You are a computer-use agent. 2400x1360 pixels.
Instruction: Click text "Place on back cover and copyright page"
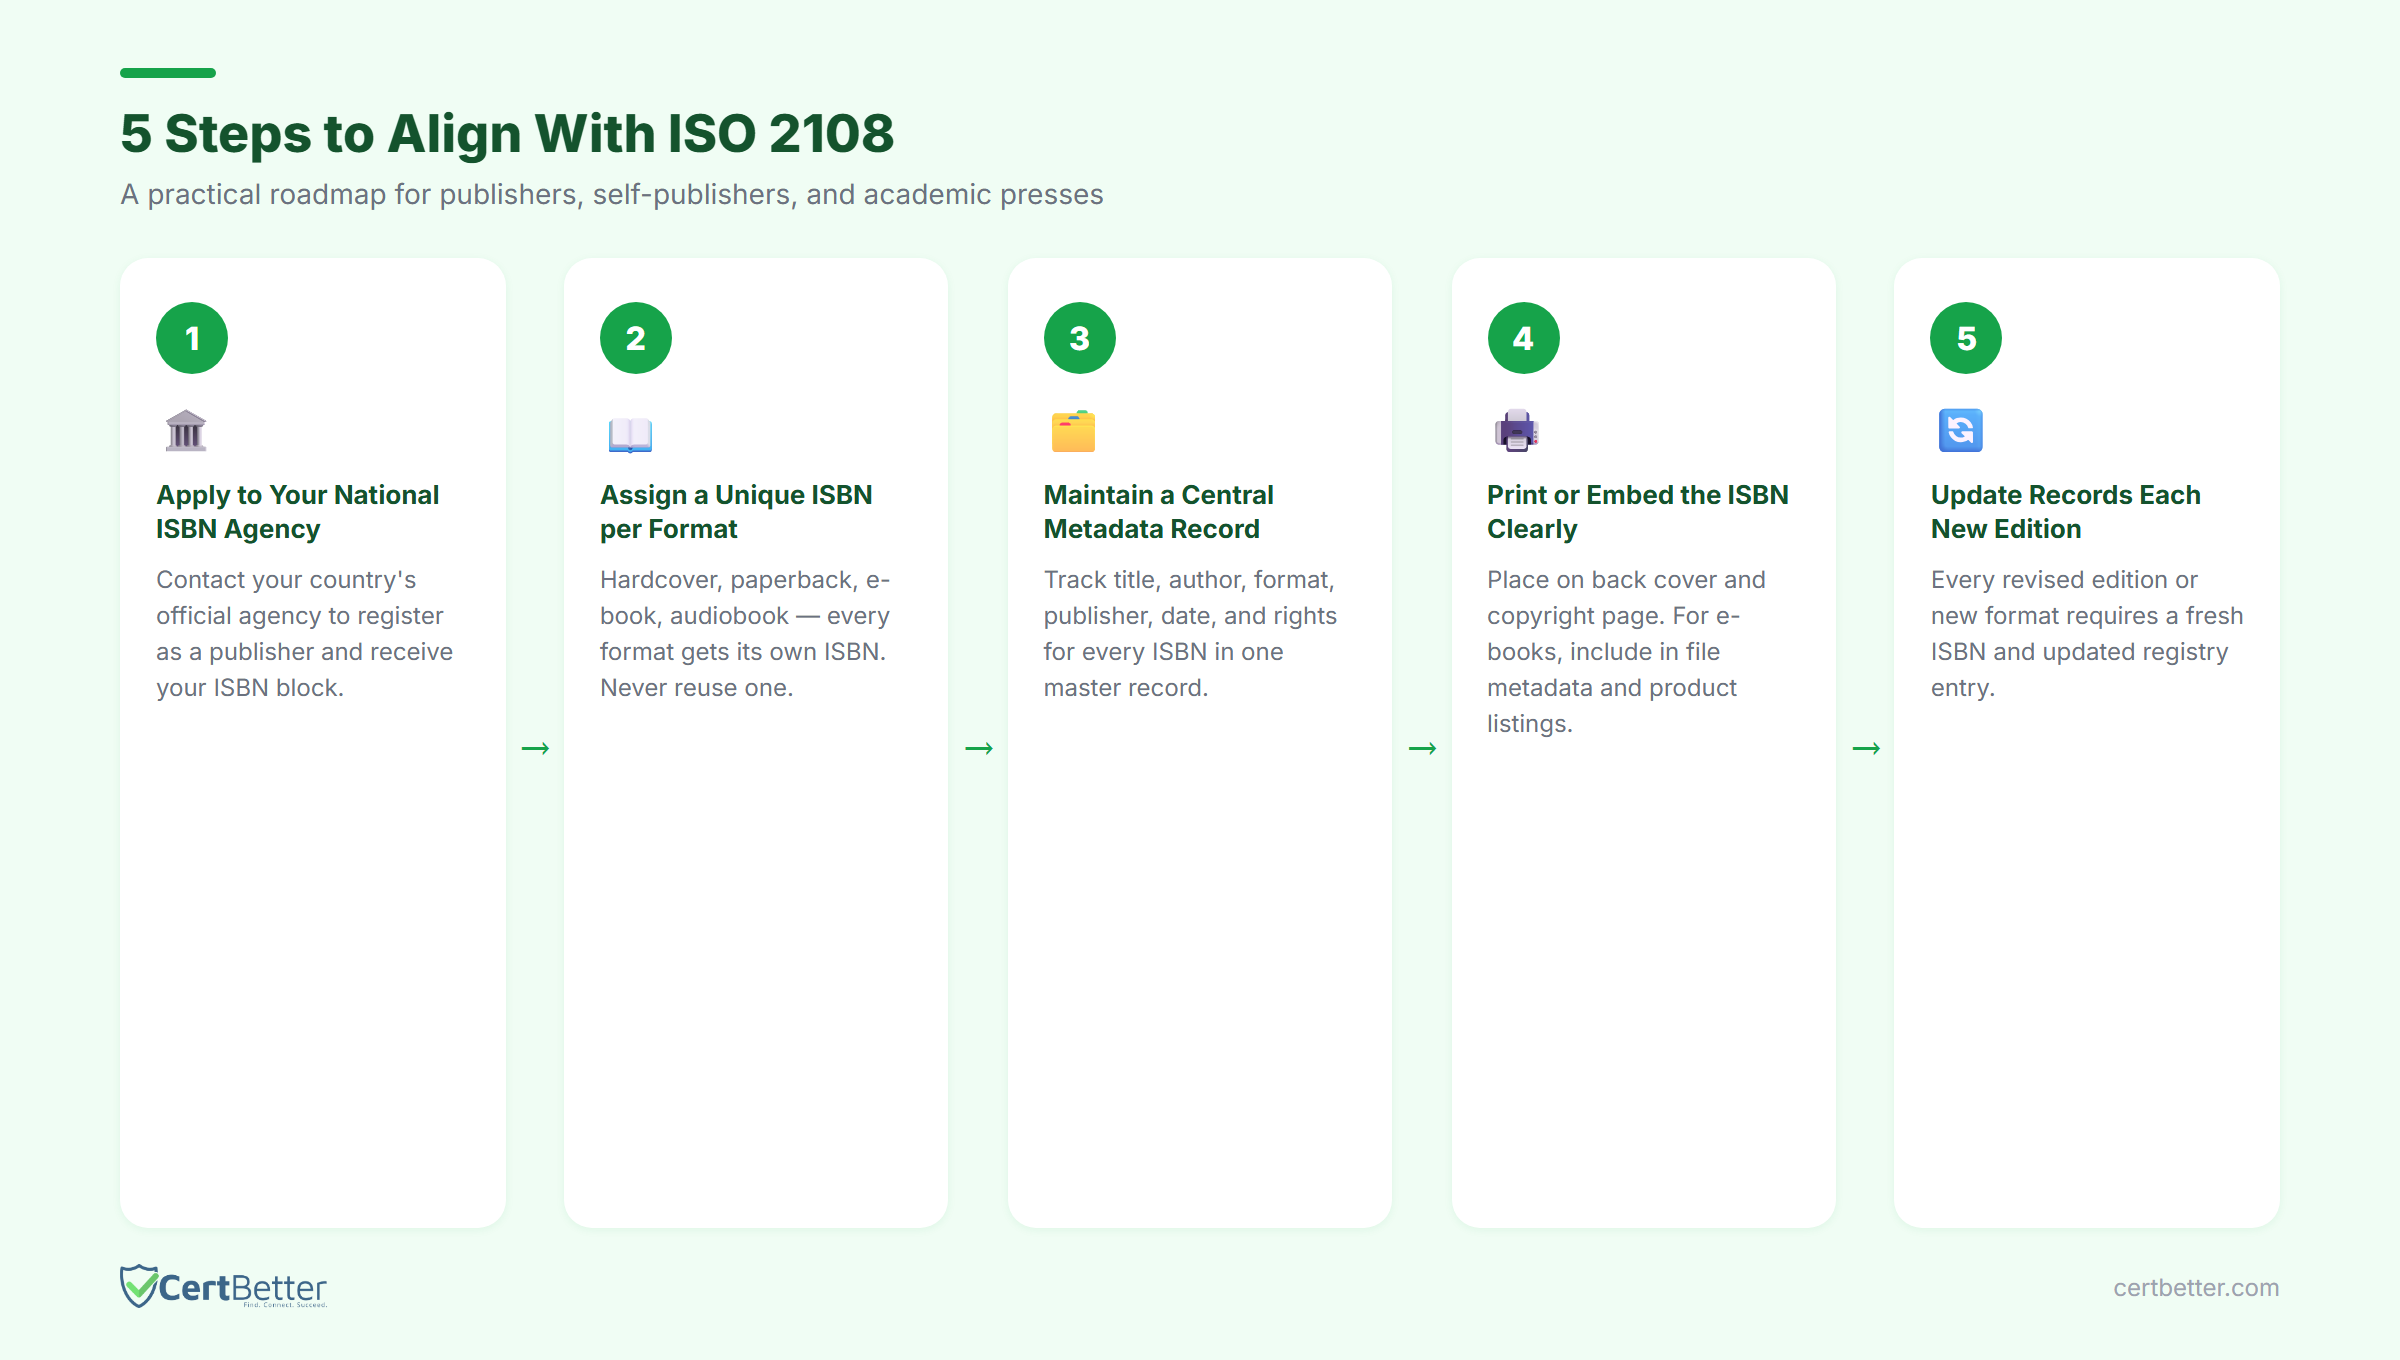(1626, 598)
